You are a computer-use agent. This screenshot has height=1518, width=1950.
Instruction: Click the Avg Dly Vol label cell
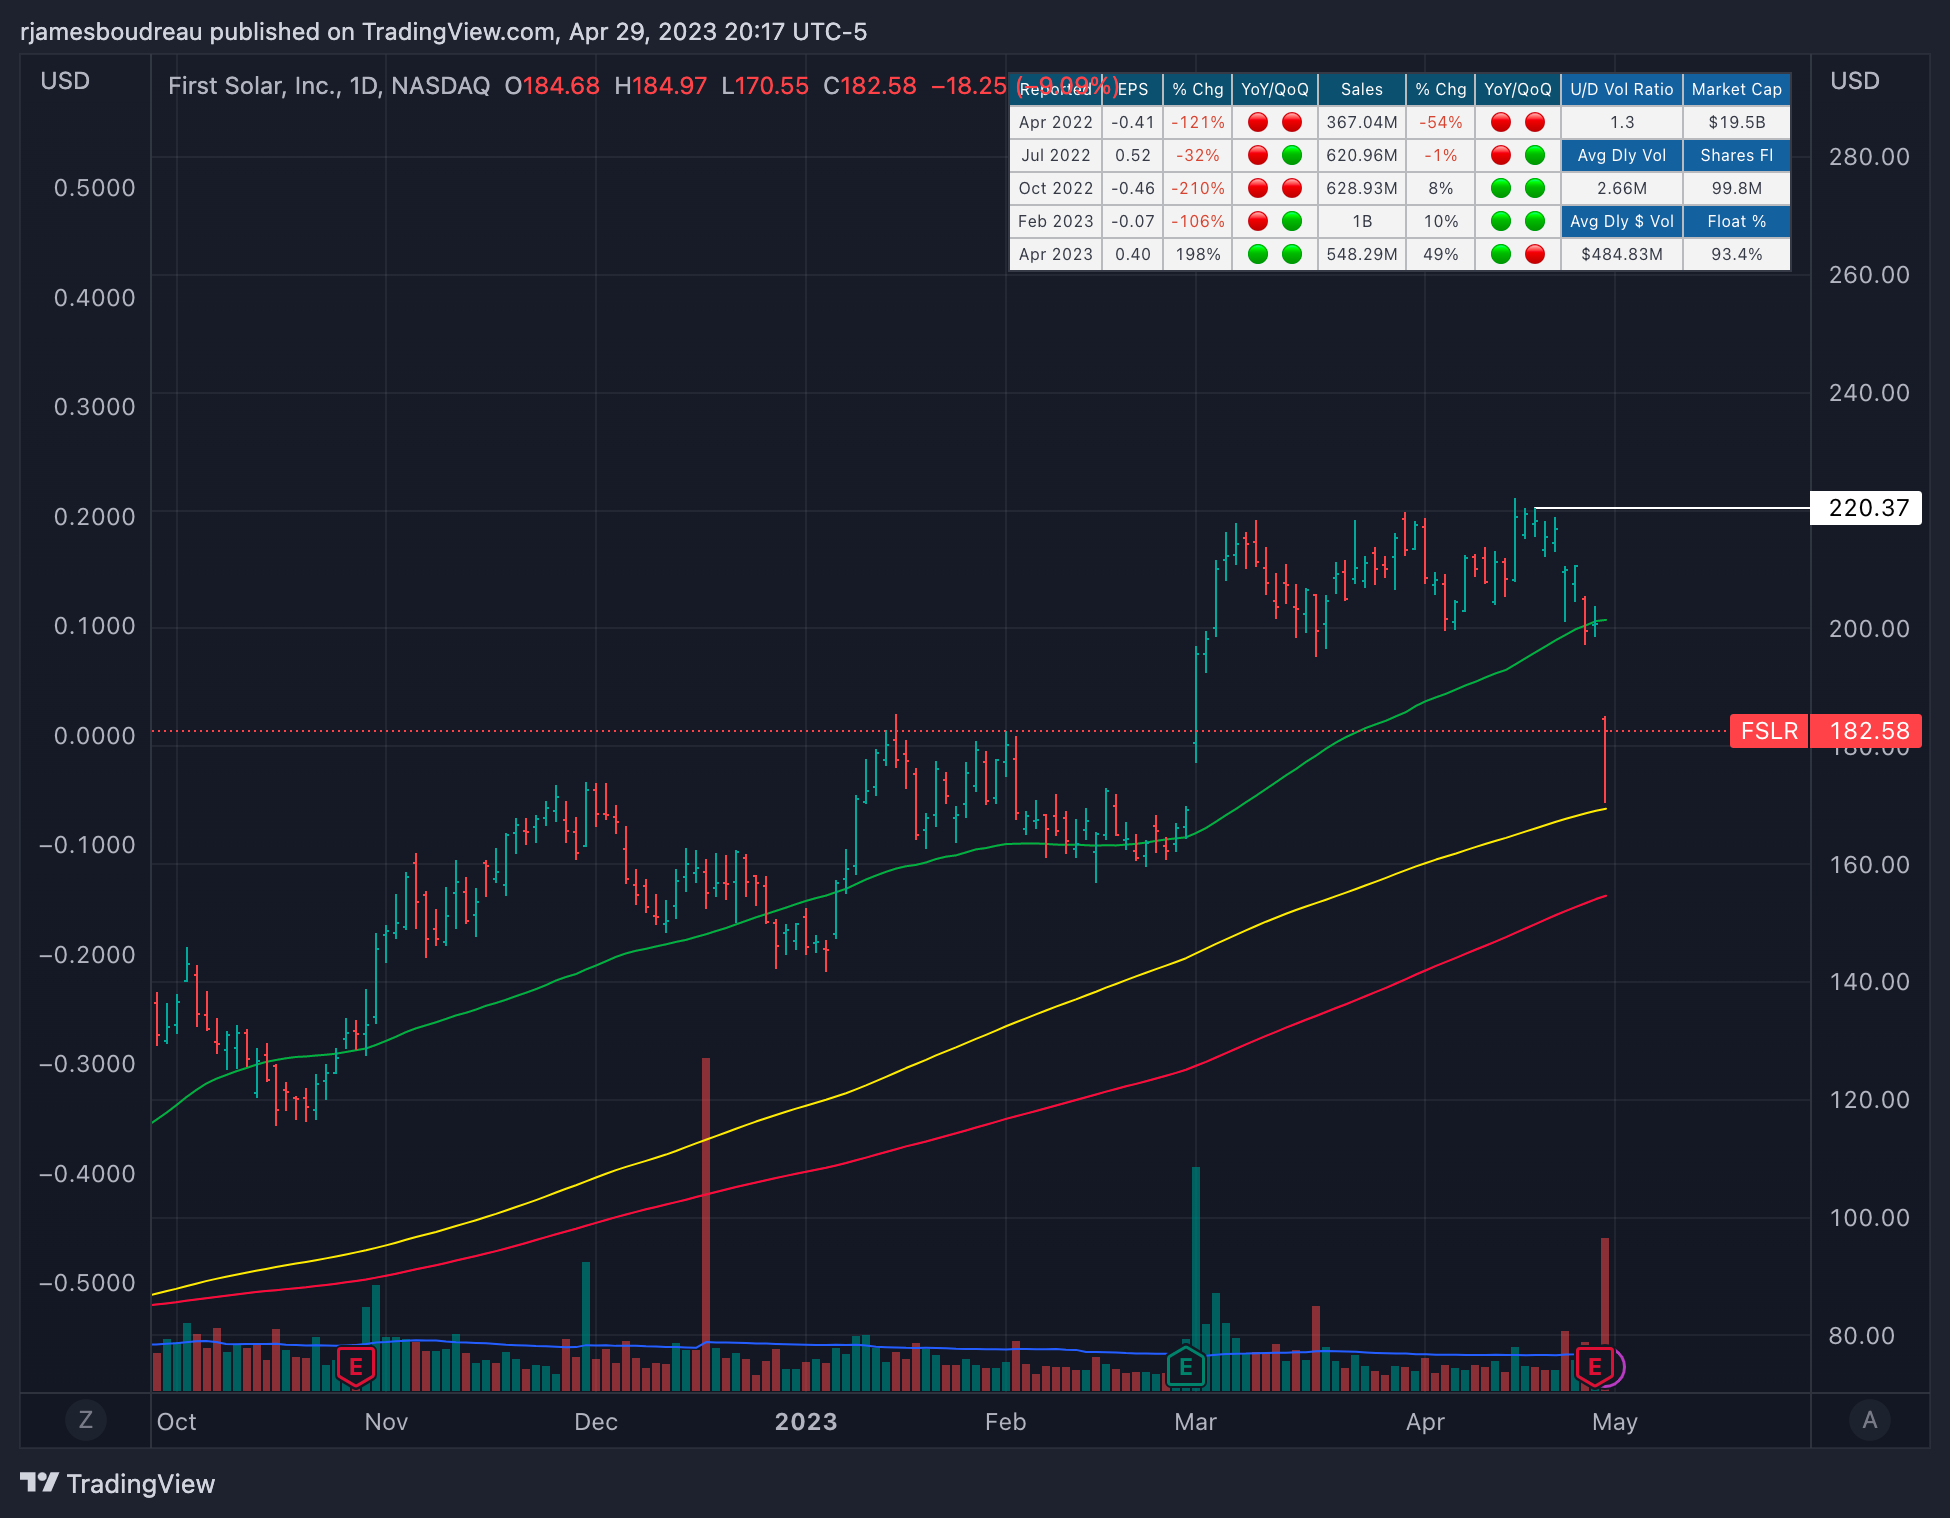click(1621, 155)
